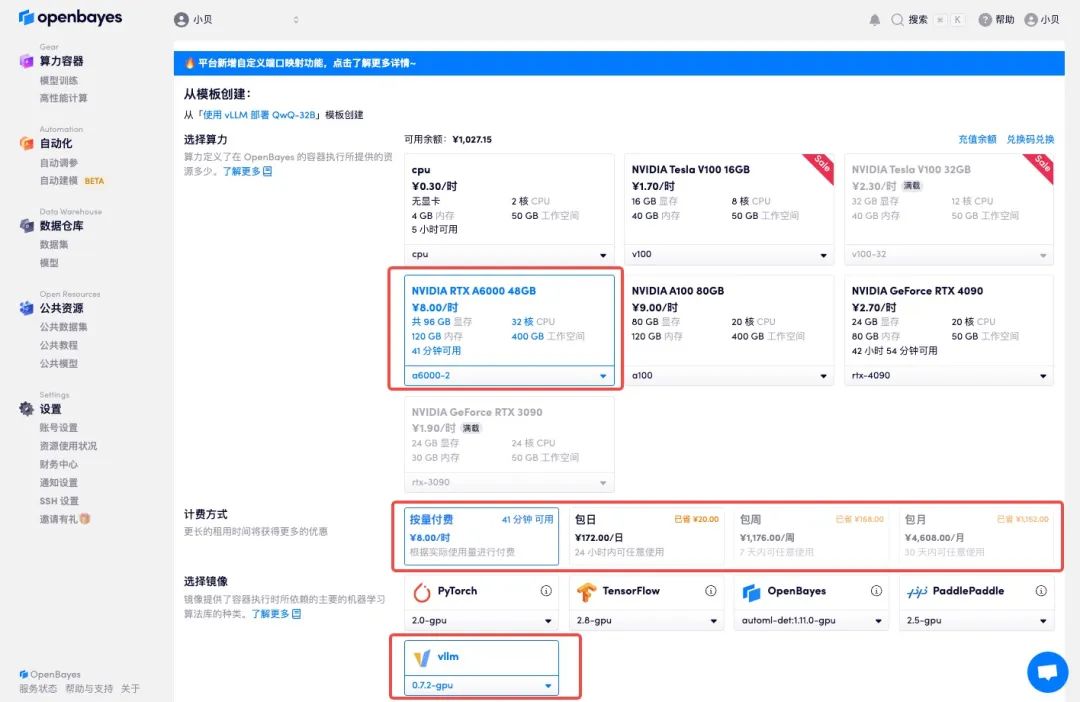Screen dimensions: 1080x702
Task: Open the v100 spec dropdown
Action: 729,254
